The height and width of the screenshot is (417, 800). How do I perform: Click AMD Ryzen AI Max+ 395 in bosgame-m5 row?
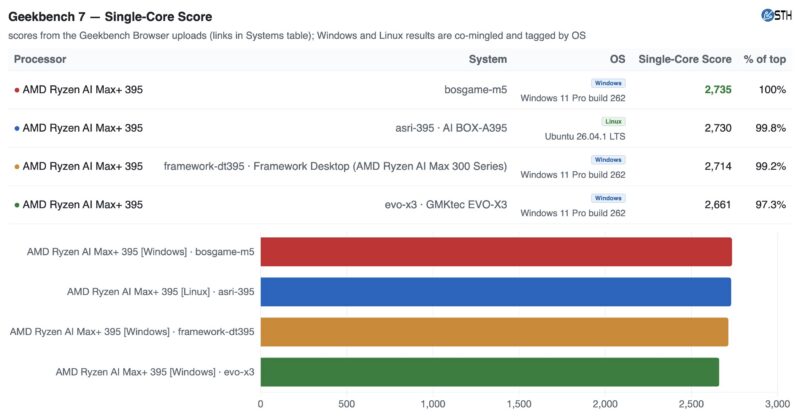pos(83,90)
